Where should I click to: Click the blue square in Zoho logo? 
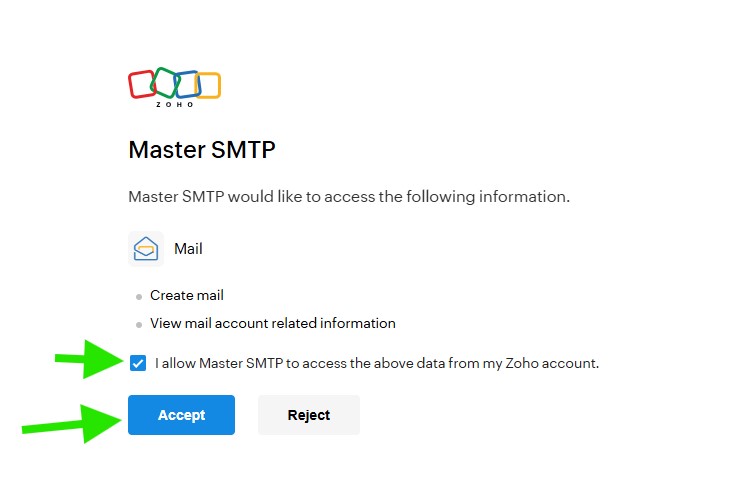tap(187, 84)
